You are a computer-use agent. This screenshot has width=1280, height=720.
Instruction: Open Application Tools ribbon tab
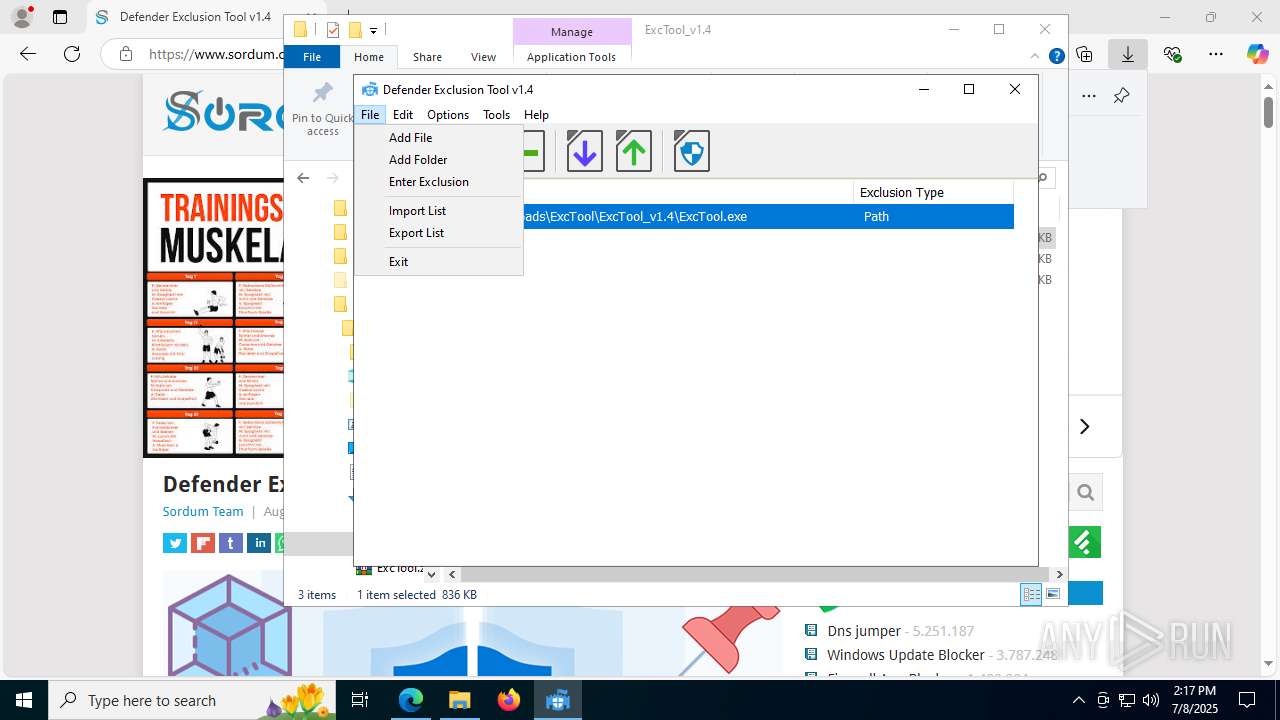click(571, 57)
